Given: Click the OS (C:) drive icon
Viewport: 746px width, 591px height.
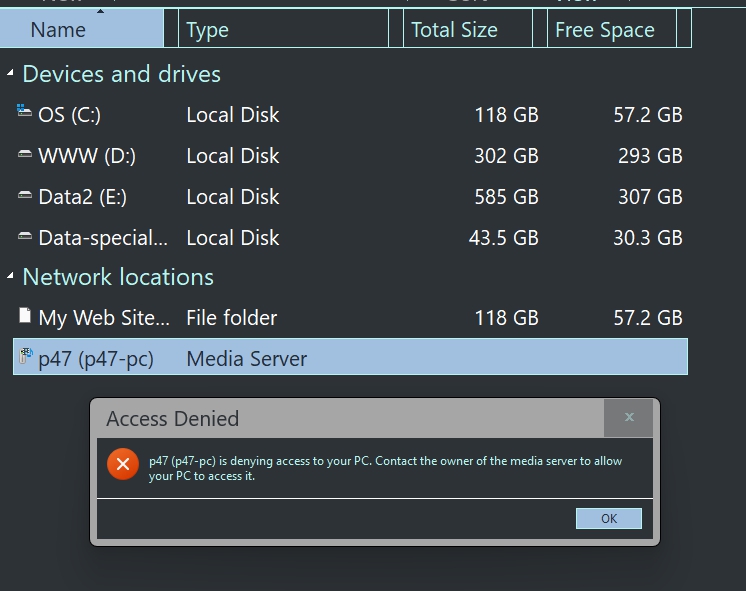Looking at the screenshot, I should tap(25, 113).
